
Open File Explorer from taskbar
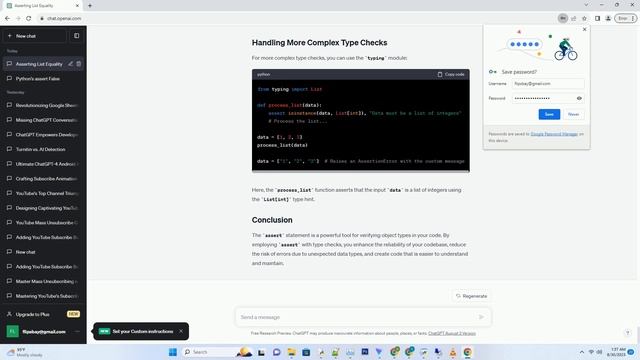[x=291, y=352]
